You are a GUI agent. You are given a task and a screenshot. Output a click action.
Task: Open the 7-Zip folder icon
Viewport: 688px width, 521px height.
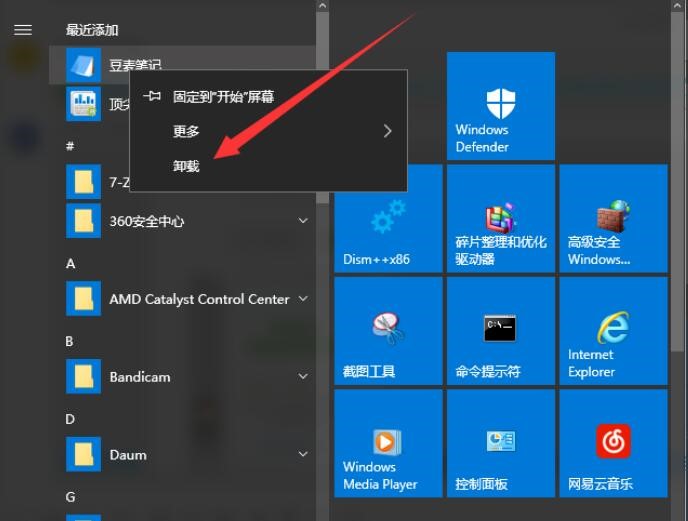coord(83,182)
